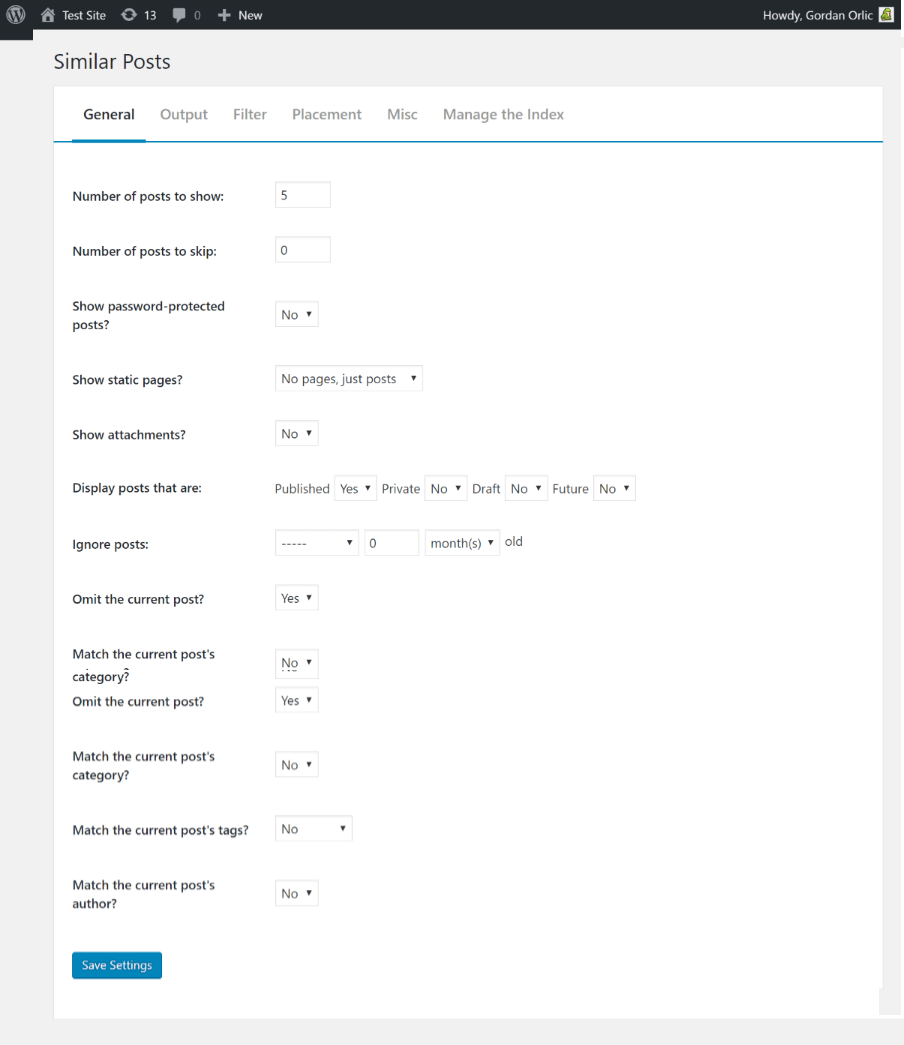Expand the month(s) unit dropdown
The width and height of the screenshot is (904, 1045).
point(462,543)
